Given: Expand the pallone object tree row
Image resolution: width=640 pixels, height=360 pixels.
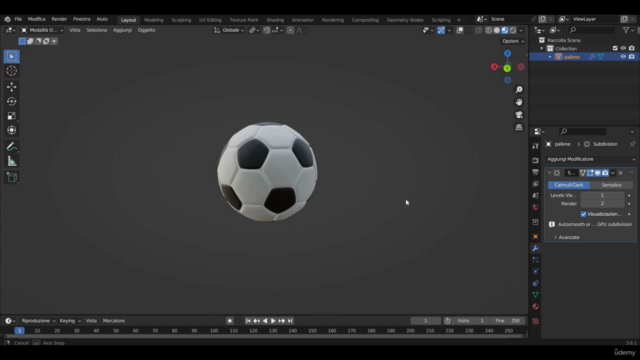Looking at the screenshot, I should click(x=550, y=57).
